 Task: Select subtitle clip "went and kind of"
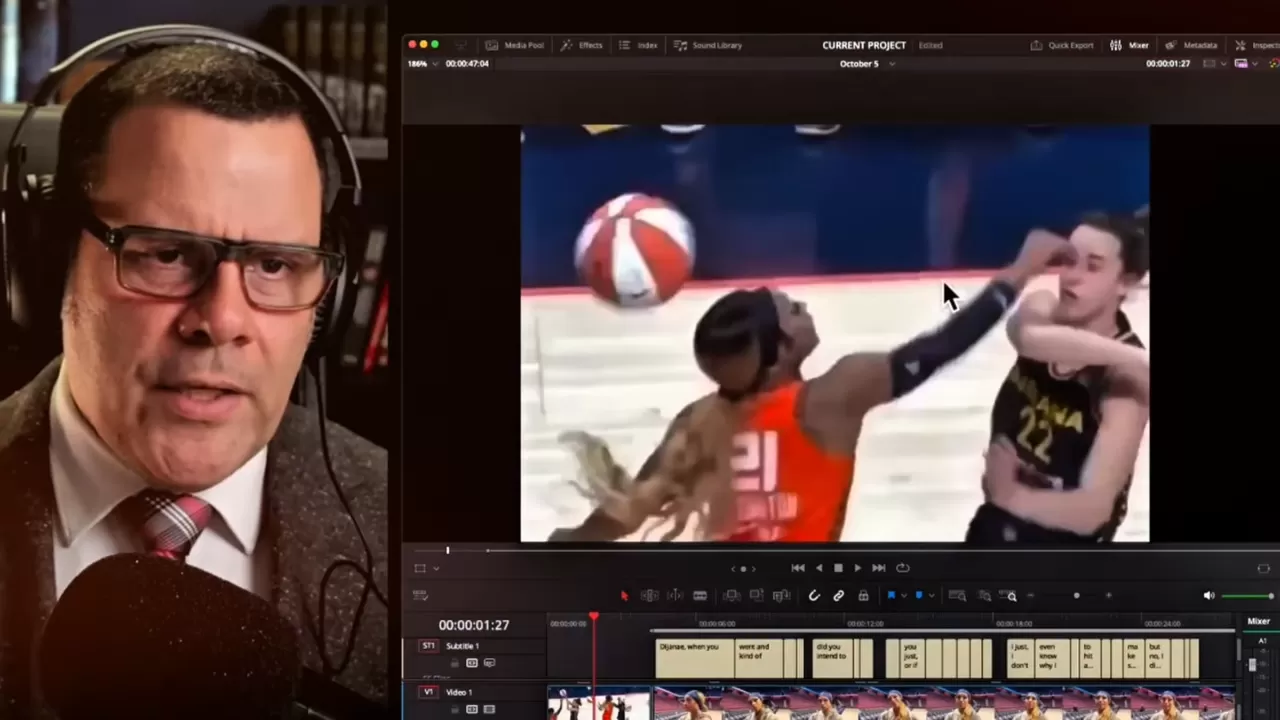click(758, 659)
